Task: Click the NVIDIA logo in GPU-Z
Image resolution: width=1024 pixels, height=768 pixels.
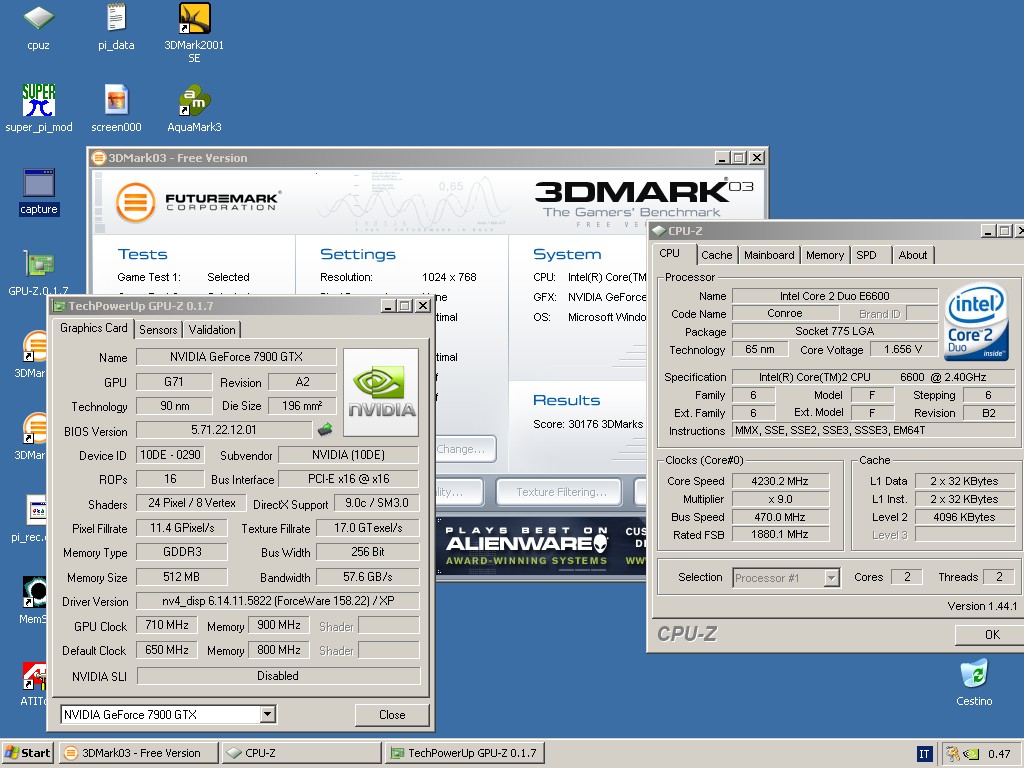Action: tap(381, 392)
